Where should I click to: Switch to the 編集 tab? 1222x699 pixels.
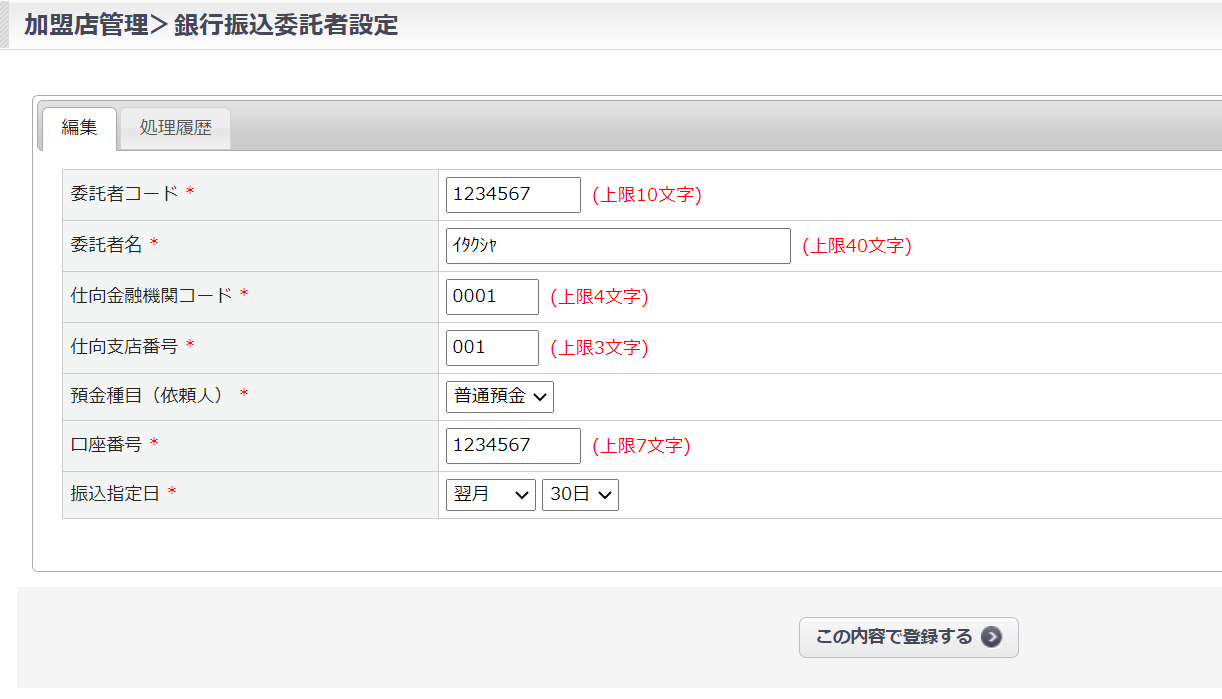[79, 128]
